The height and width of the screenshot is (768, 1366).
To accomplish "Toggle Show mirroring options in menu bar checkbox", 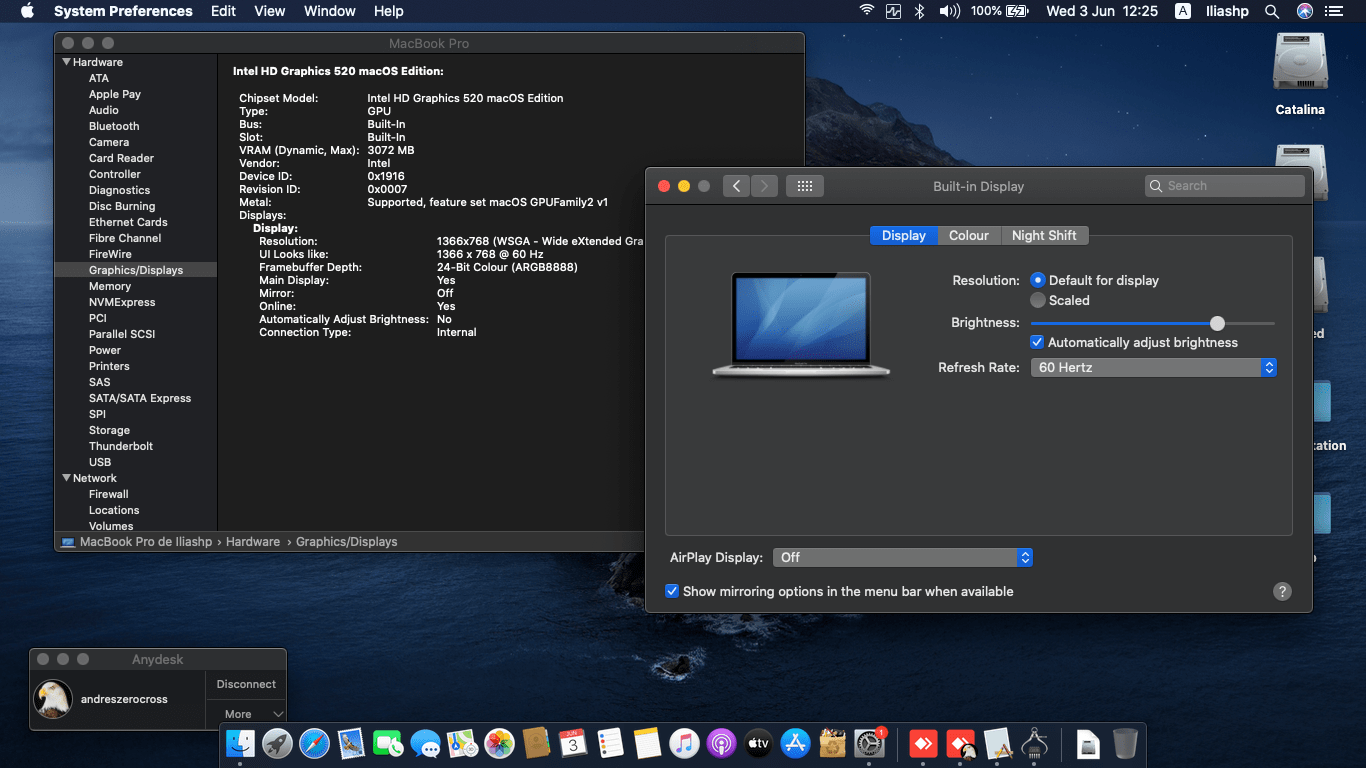I will click(672, 591).
